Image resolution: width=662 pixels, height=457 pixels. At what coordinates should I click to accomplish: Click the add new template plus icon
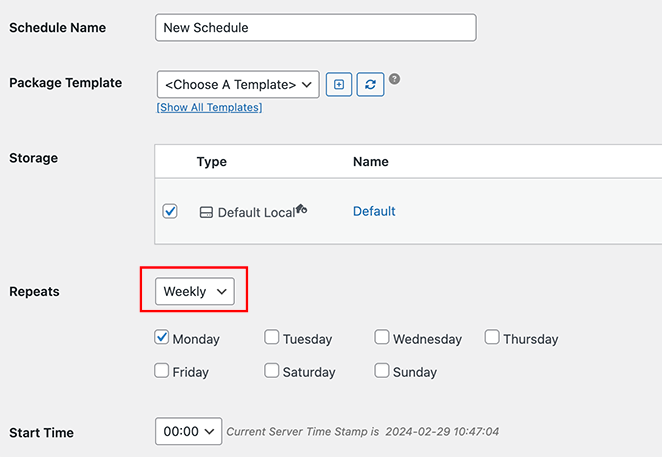339,85
